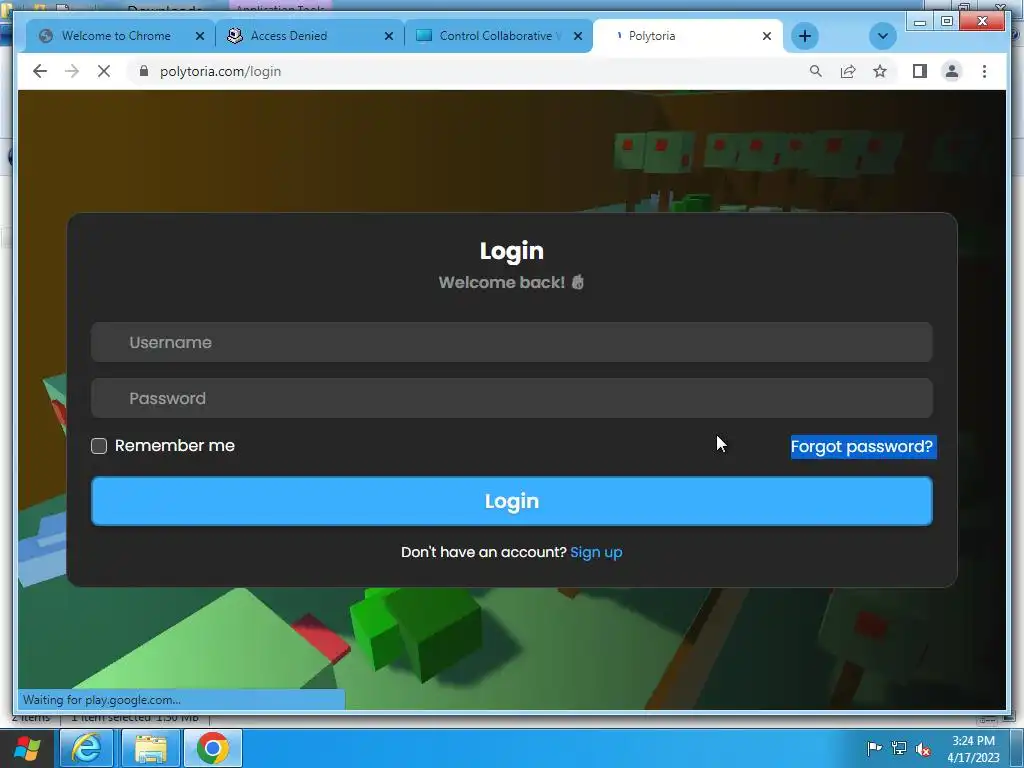
Task: Click the muted volume tray icon
Action: 923,749
